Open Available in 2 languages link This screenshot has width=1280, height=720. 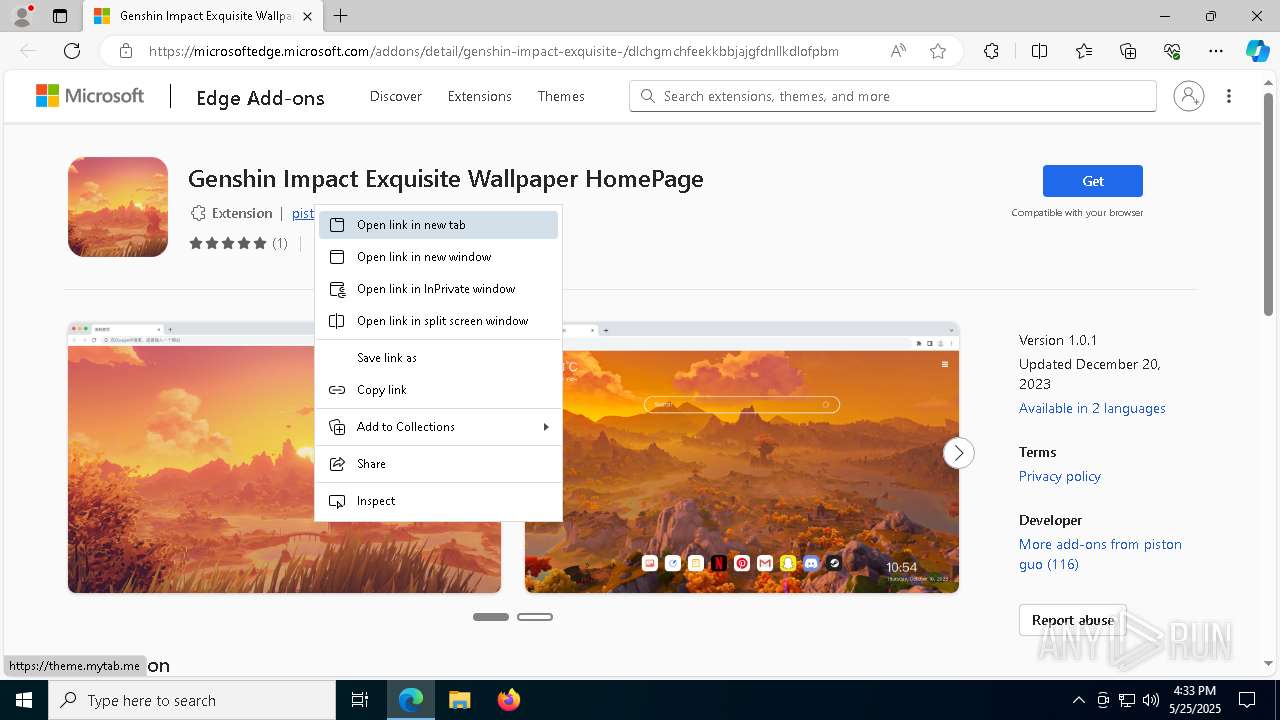(x=1092, y=408)
